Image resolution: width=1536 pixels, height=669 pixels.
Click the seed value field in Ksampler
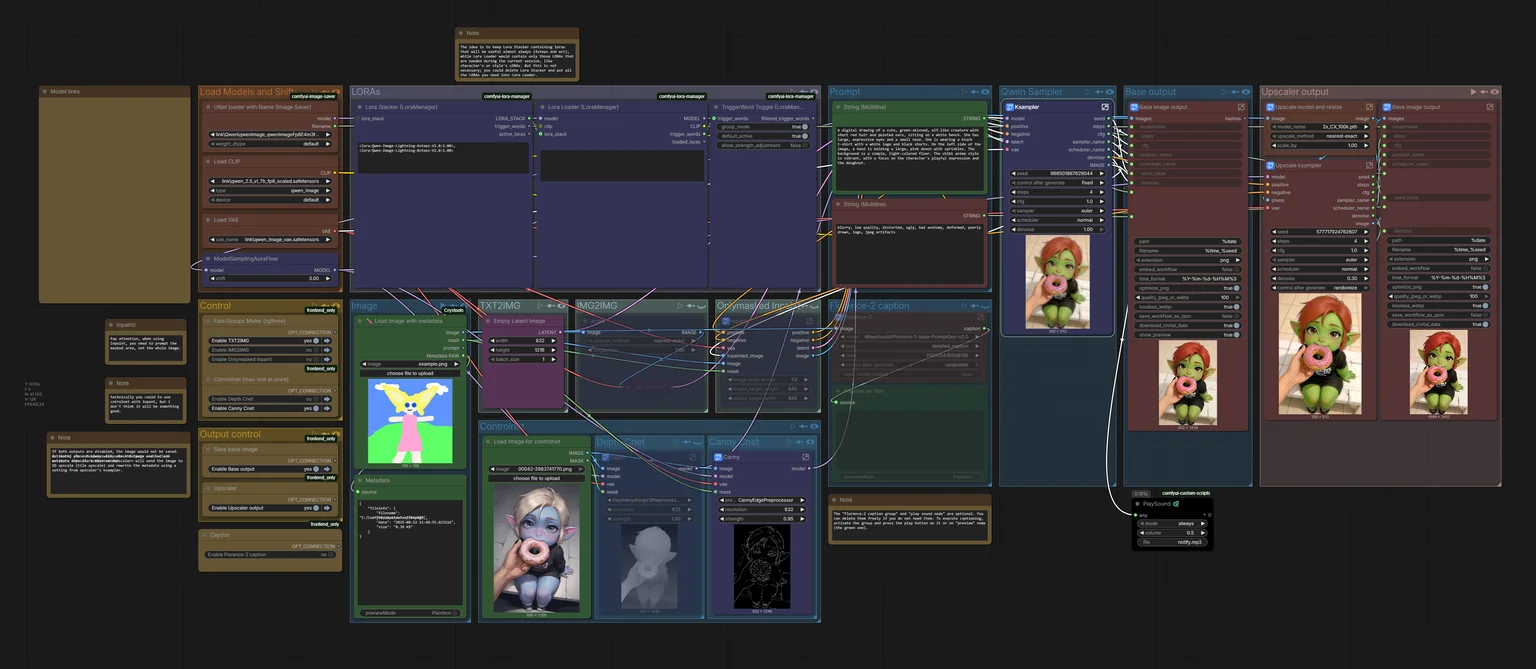click(1058, 174)
